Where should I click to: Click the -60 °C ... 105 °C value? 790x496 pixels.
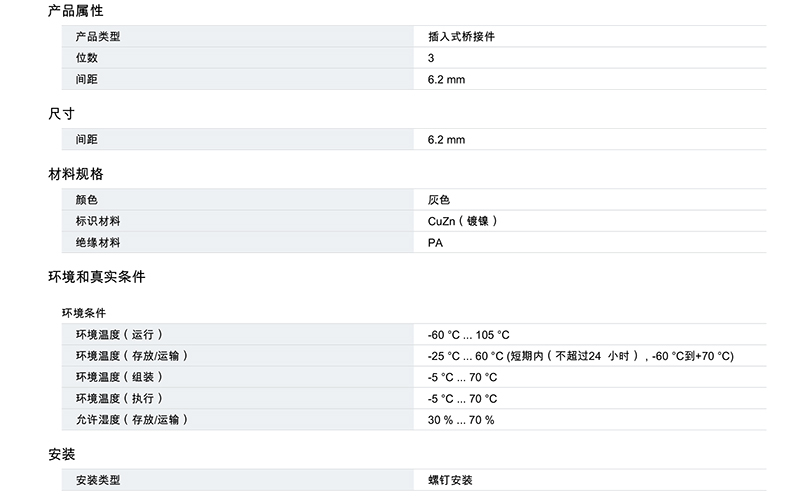(469, 335)
